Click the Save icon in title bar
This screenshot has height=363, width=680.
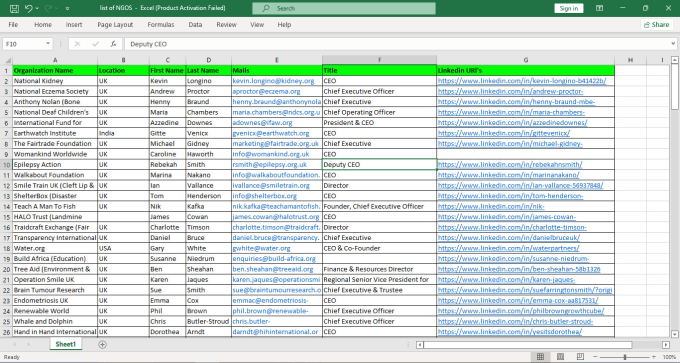pyautogui.click(x=14, y=8)
